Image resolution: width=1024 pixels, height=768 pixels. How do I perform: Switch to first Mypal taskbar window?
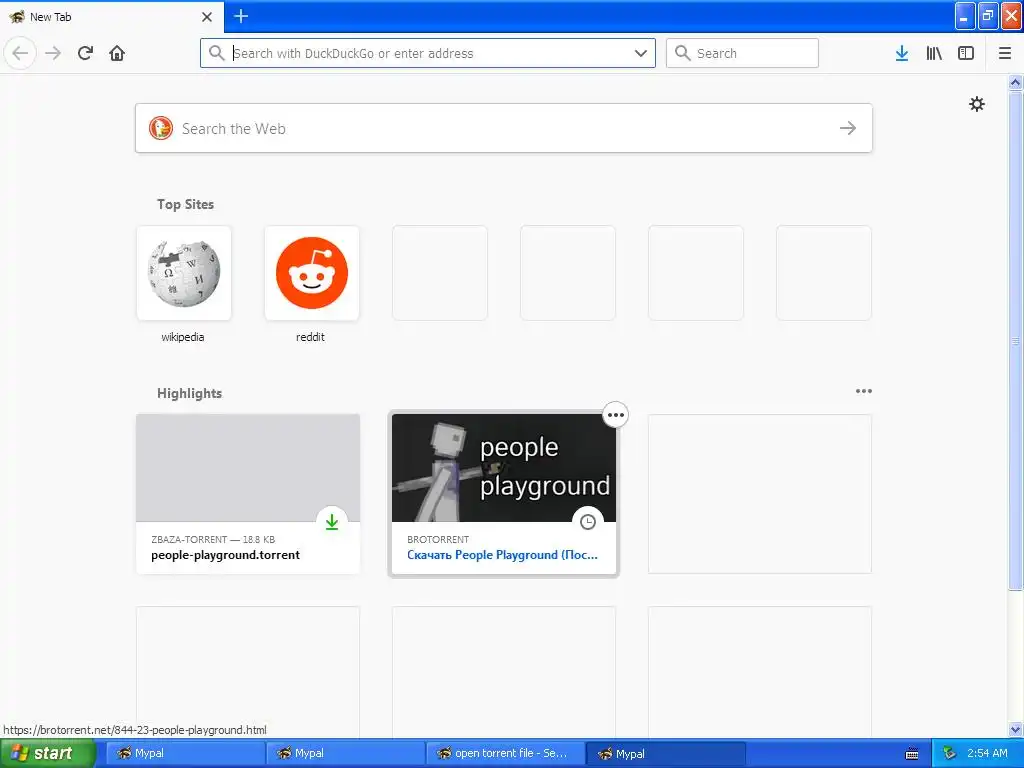185,753
